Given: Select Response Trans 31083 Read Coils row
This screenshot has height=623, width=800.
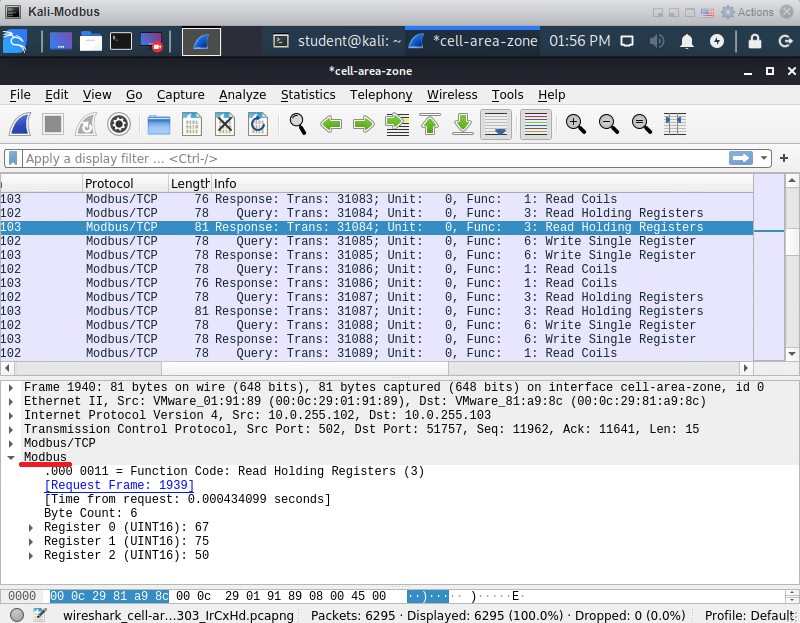Looking at the screenshot, I should point(377,199).
